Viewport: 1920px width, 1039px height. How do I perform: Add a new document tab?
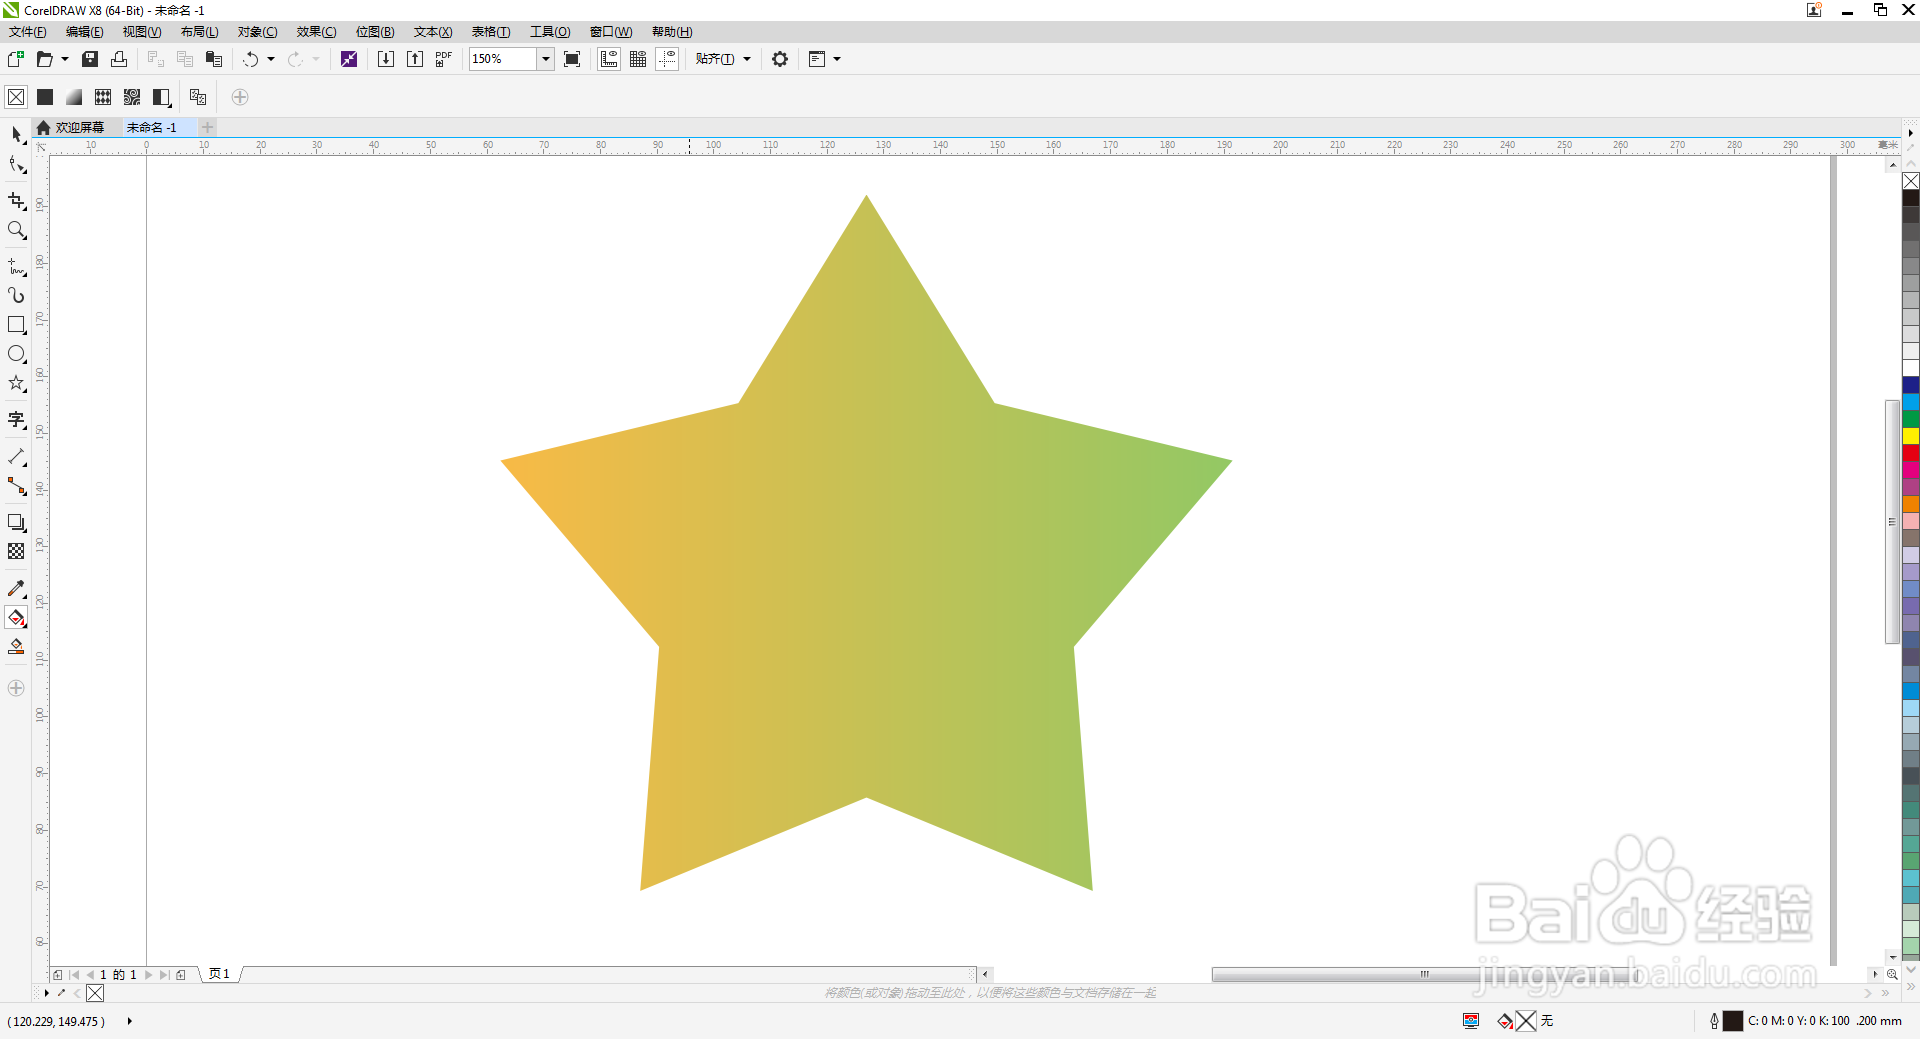coord(207,127)
